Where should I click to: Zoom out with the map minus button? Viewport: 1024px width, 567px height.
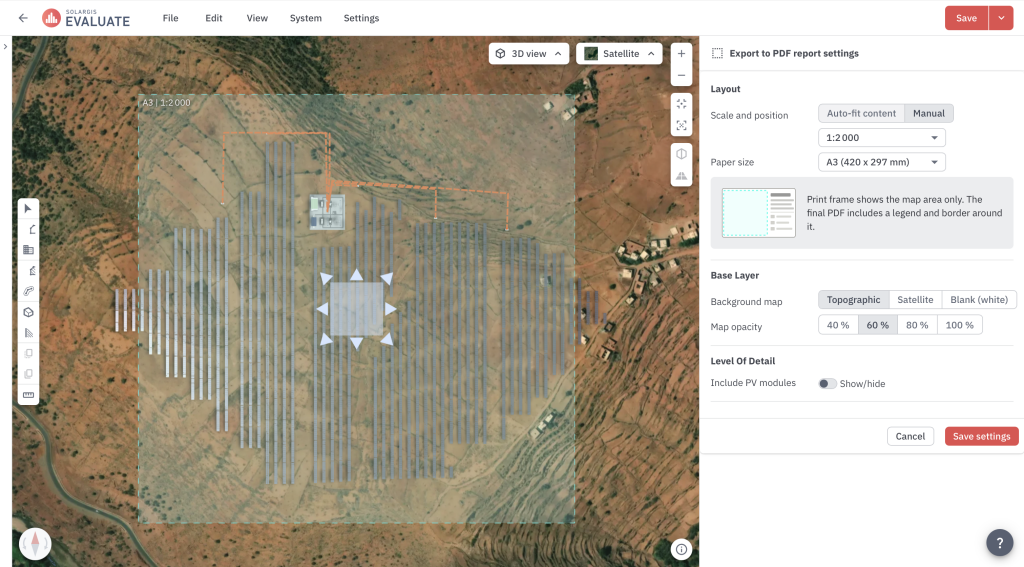681,75
